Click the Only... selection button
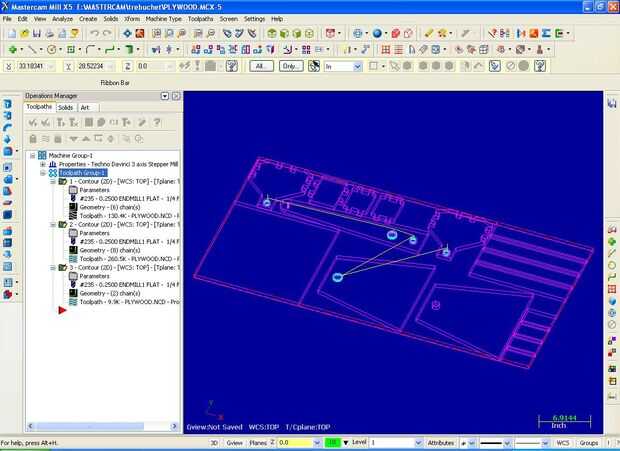Screen dimensions: 620x451 291,66
